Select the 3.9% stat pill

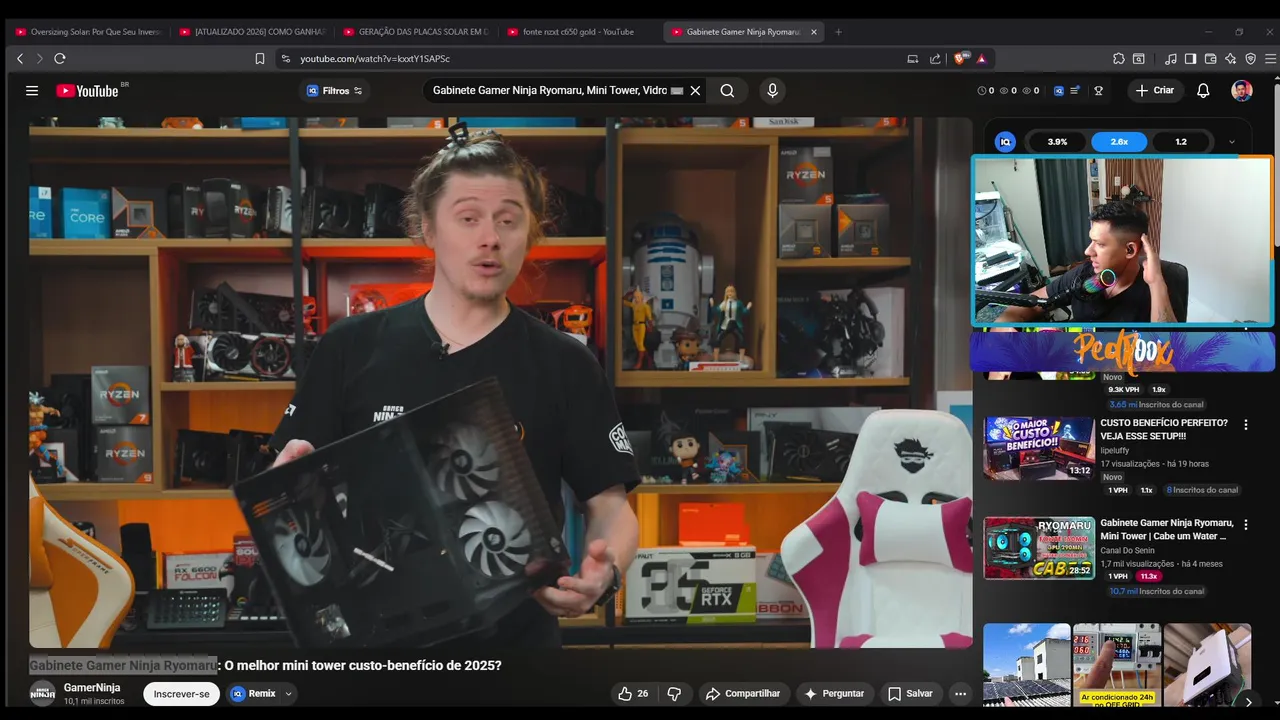[x=1057, y=142]
